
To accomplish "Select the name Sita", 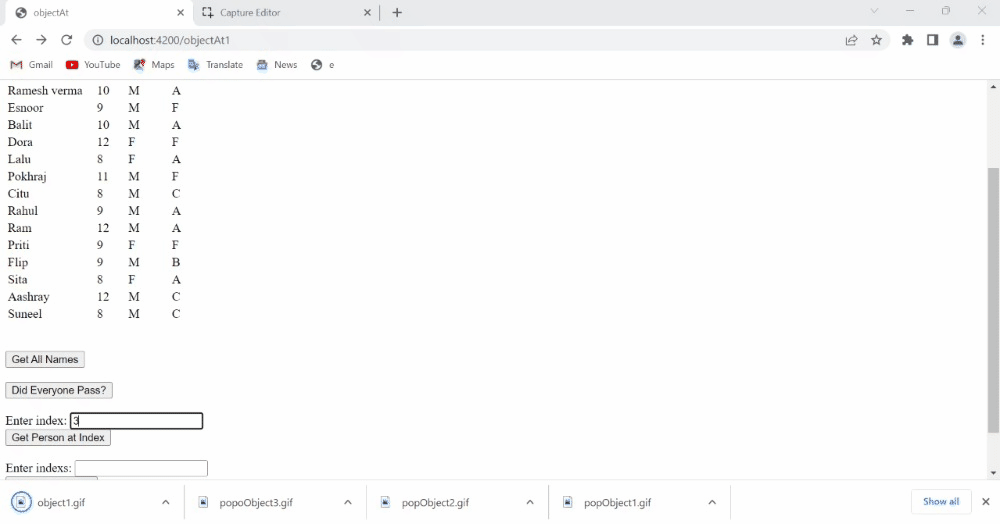I will (x=17, y=280).
